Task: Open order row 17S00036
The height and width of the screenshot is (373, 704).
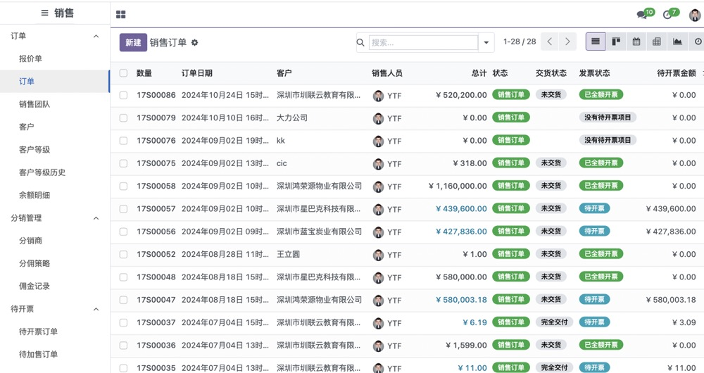Action: coord(407,345)
